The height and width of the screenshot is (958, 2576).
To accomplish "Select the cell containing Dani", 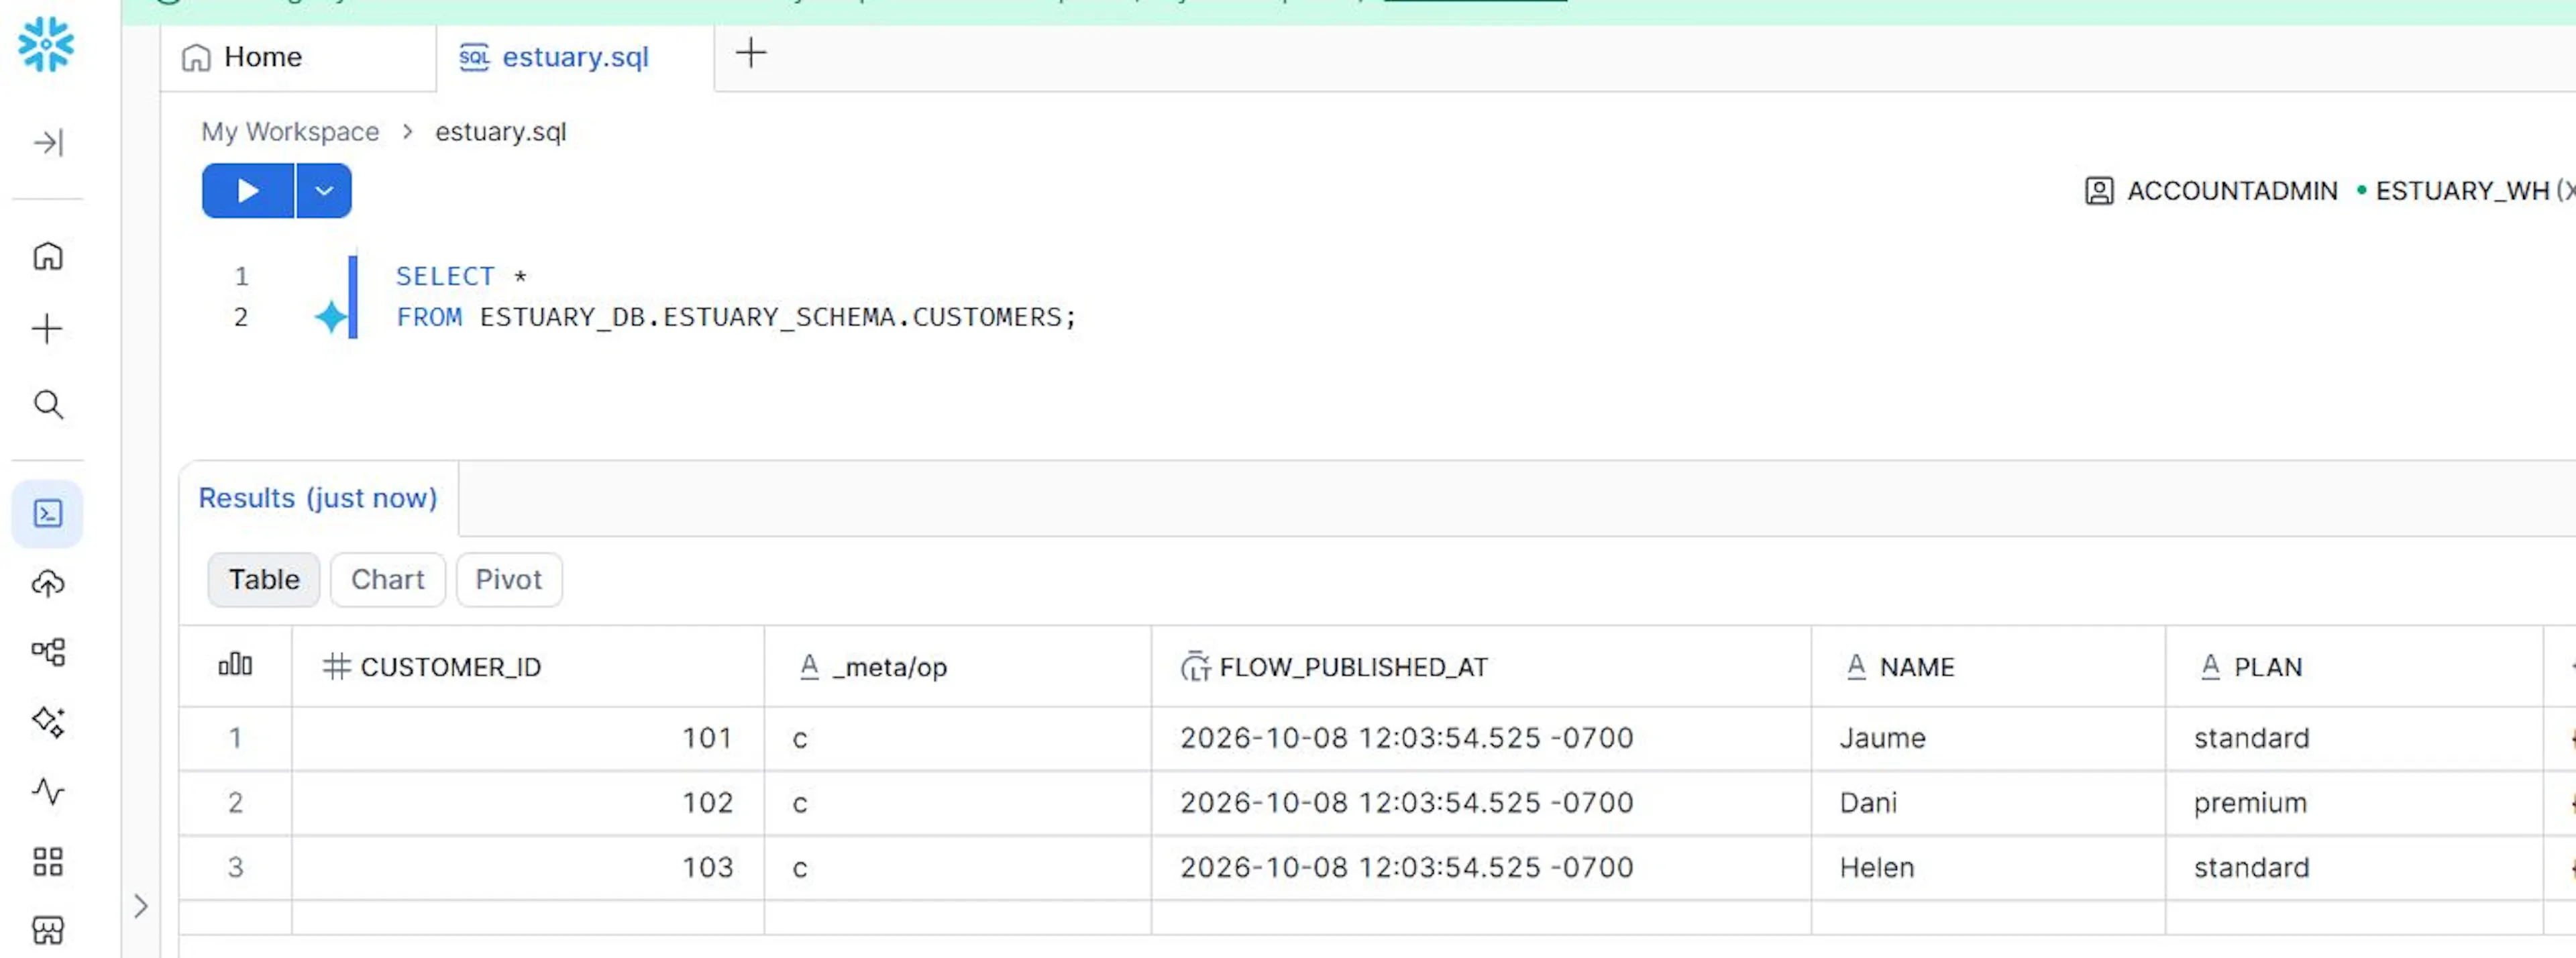I will [x=1988, y=803].
